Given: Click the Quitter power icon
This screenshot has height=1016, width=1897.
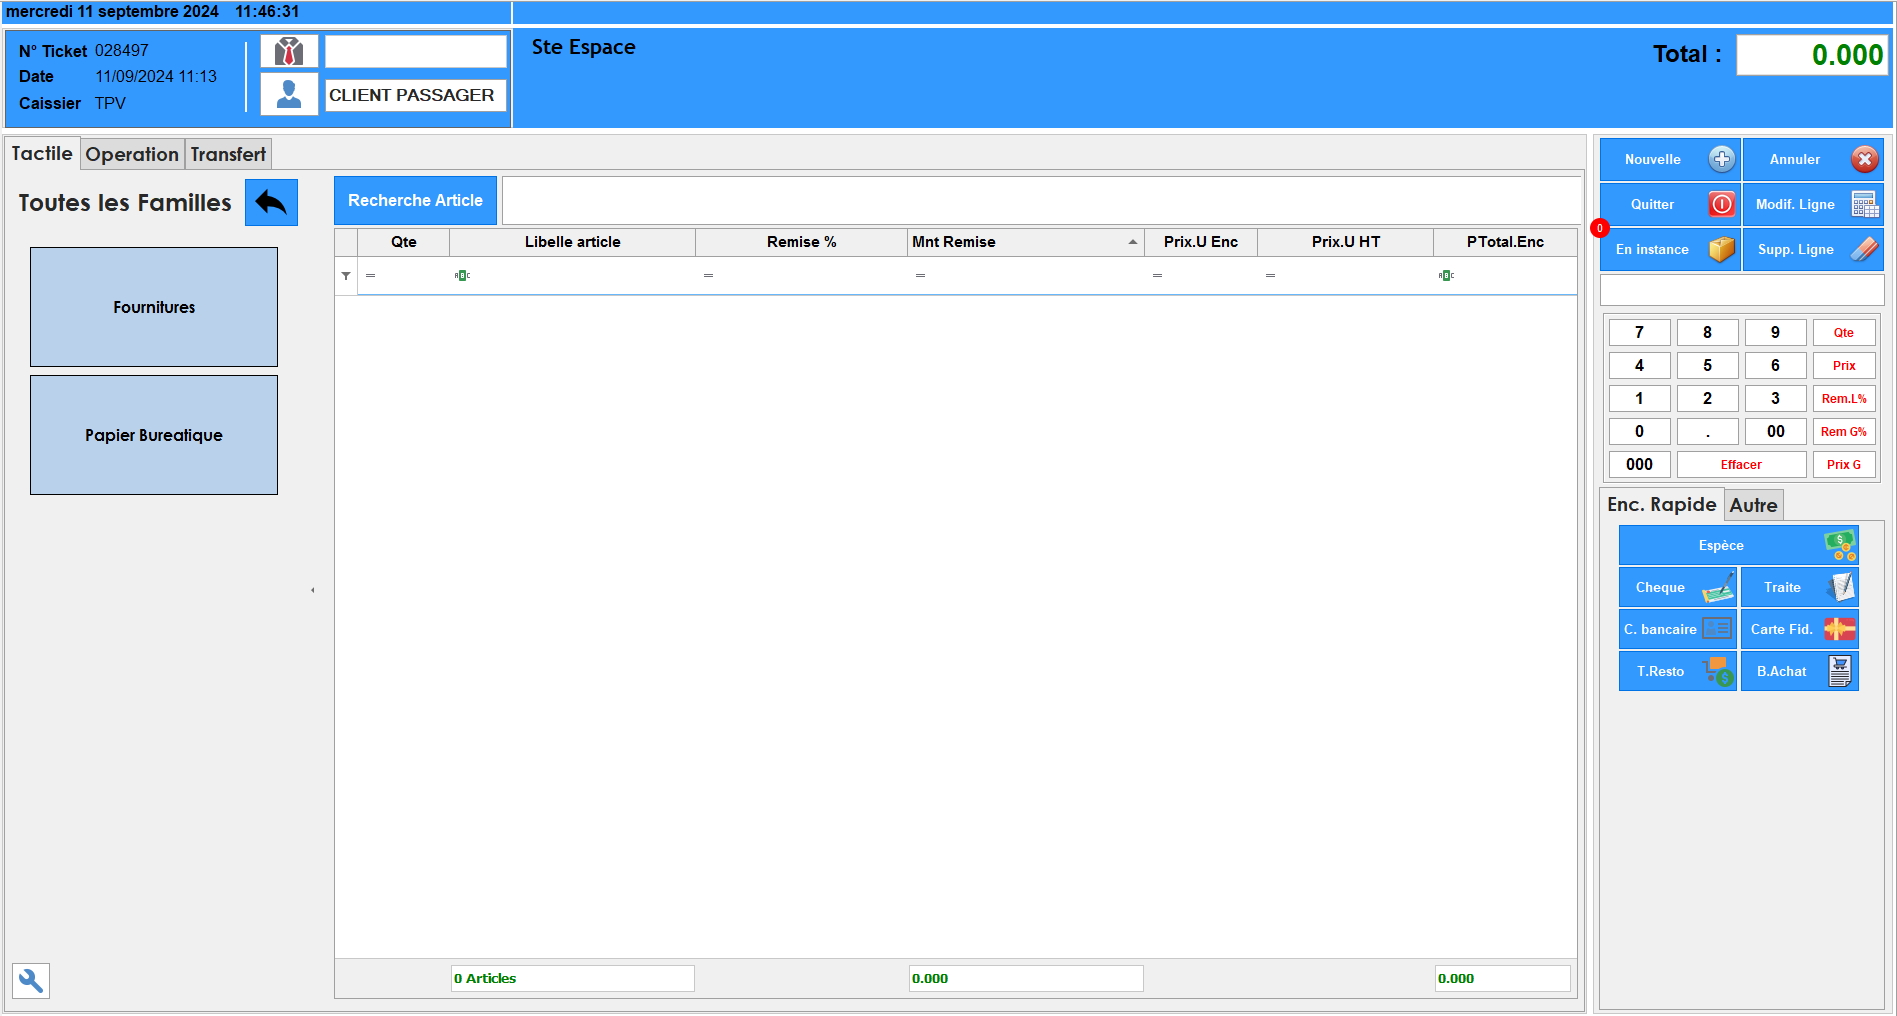Looking at the screenshot, I should click(1722, 204).
